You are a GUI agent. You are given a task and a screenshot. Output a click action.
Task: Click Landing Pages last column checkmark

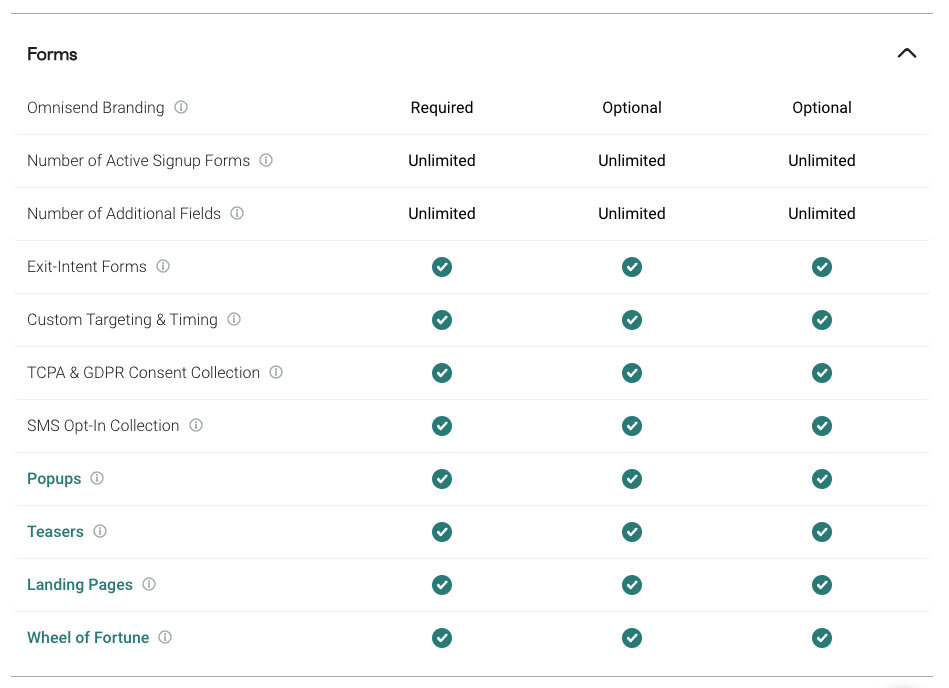point(822,585)
